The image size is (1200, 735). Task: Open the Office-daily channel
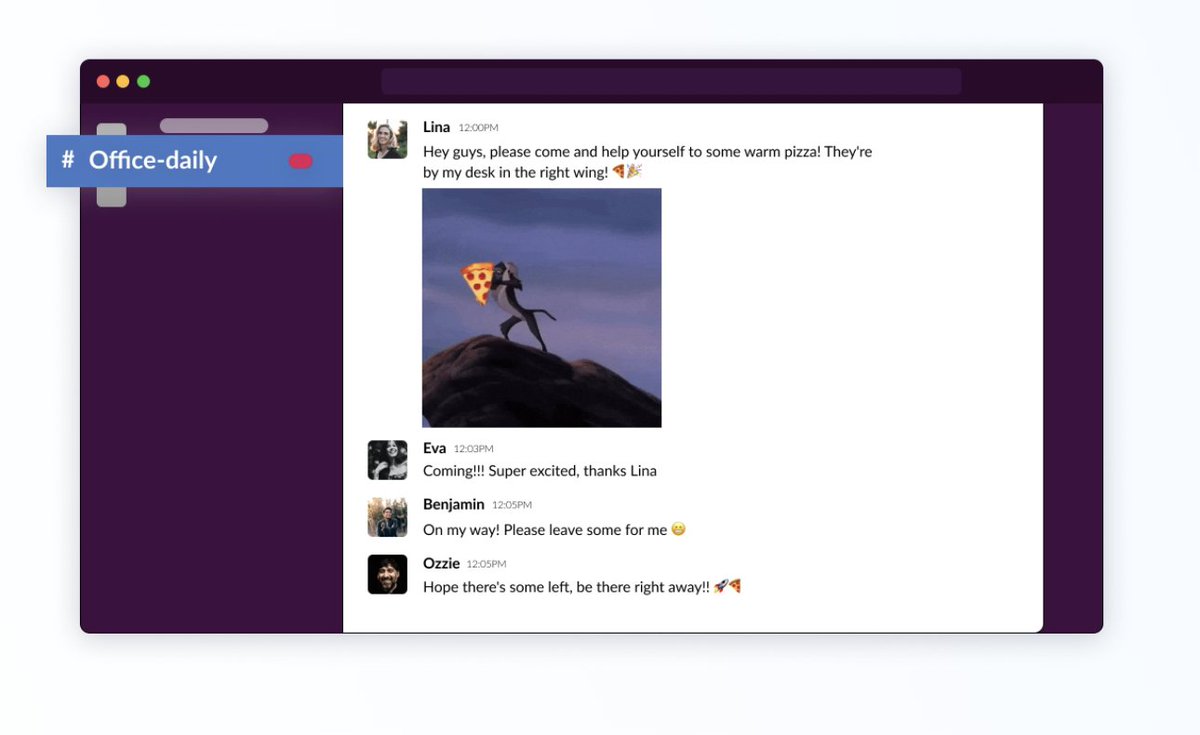pos(195,161)
